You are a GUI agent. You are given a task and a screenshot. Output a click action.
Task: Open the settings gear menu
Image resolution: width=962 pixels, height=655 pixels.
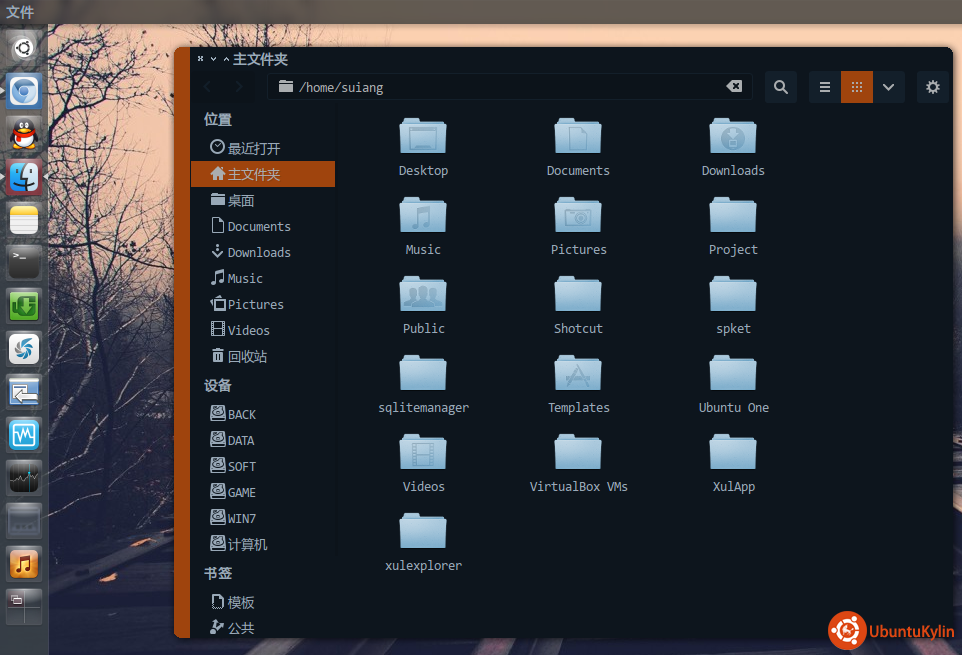933,87
